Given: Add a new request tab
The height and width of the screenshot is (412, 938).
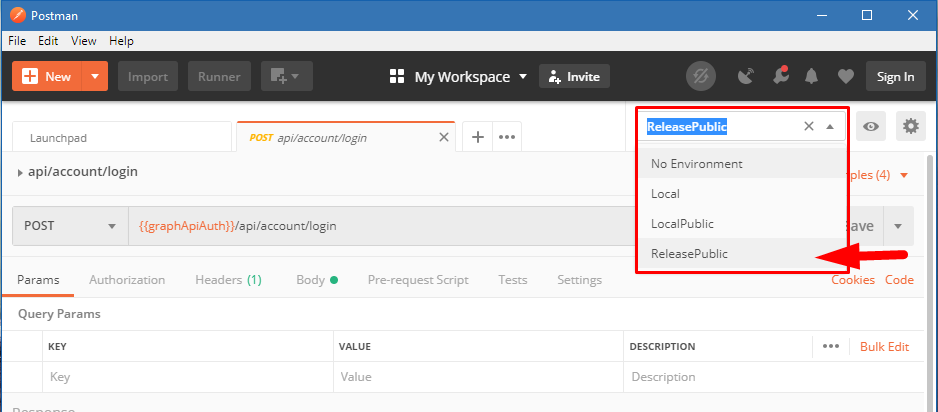Looking at the screenshot, I should point(477,138).
